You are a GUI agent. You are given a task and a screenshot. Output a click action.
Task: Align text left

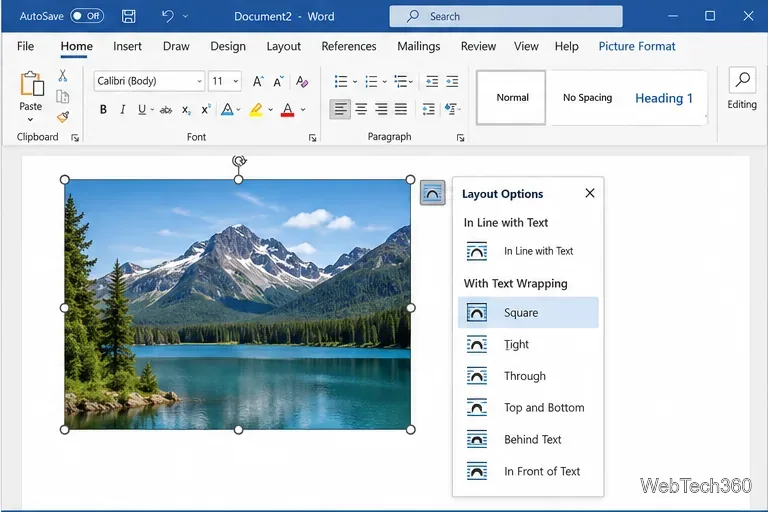[x=340, y=109]
